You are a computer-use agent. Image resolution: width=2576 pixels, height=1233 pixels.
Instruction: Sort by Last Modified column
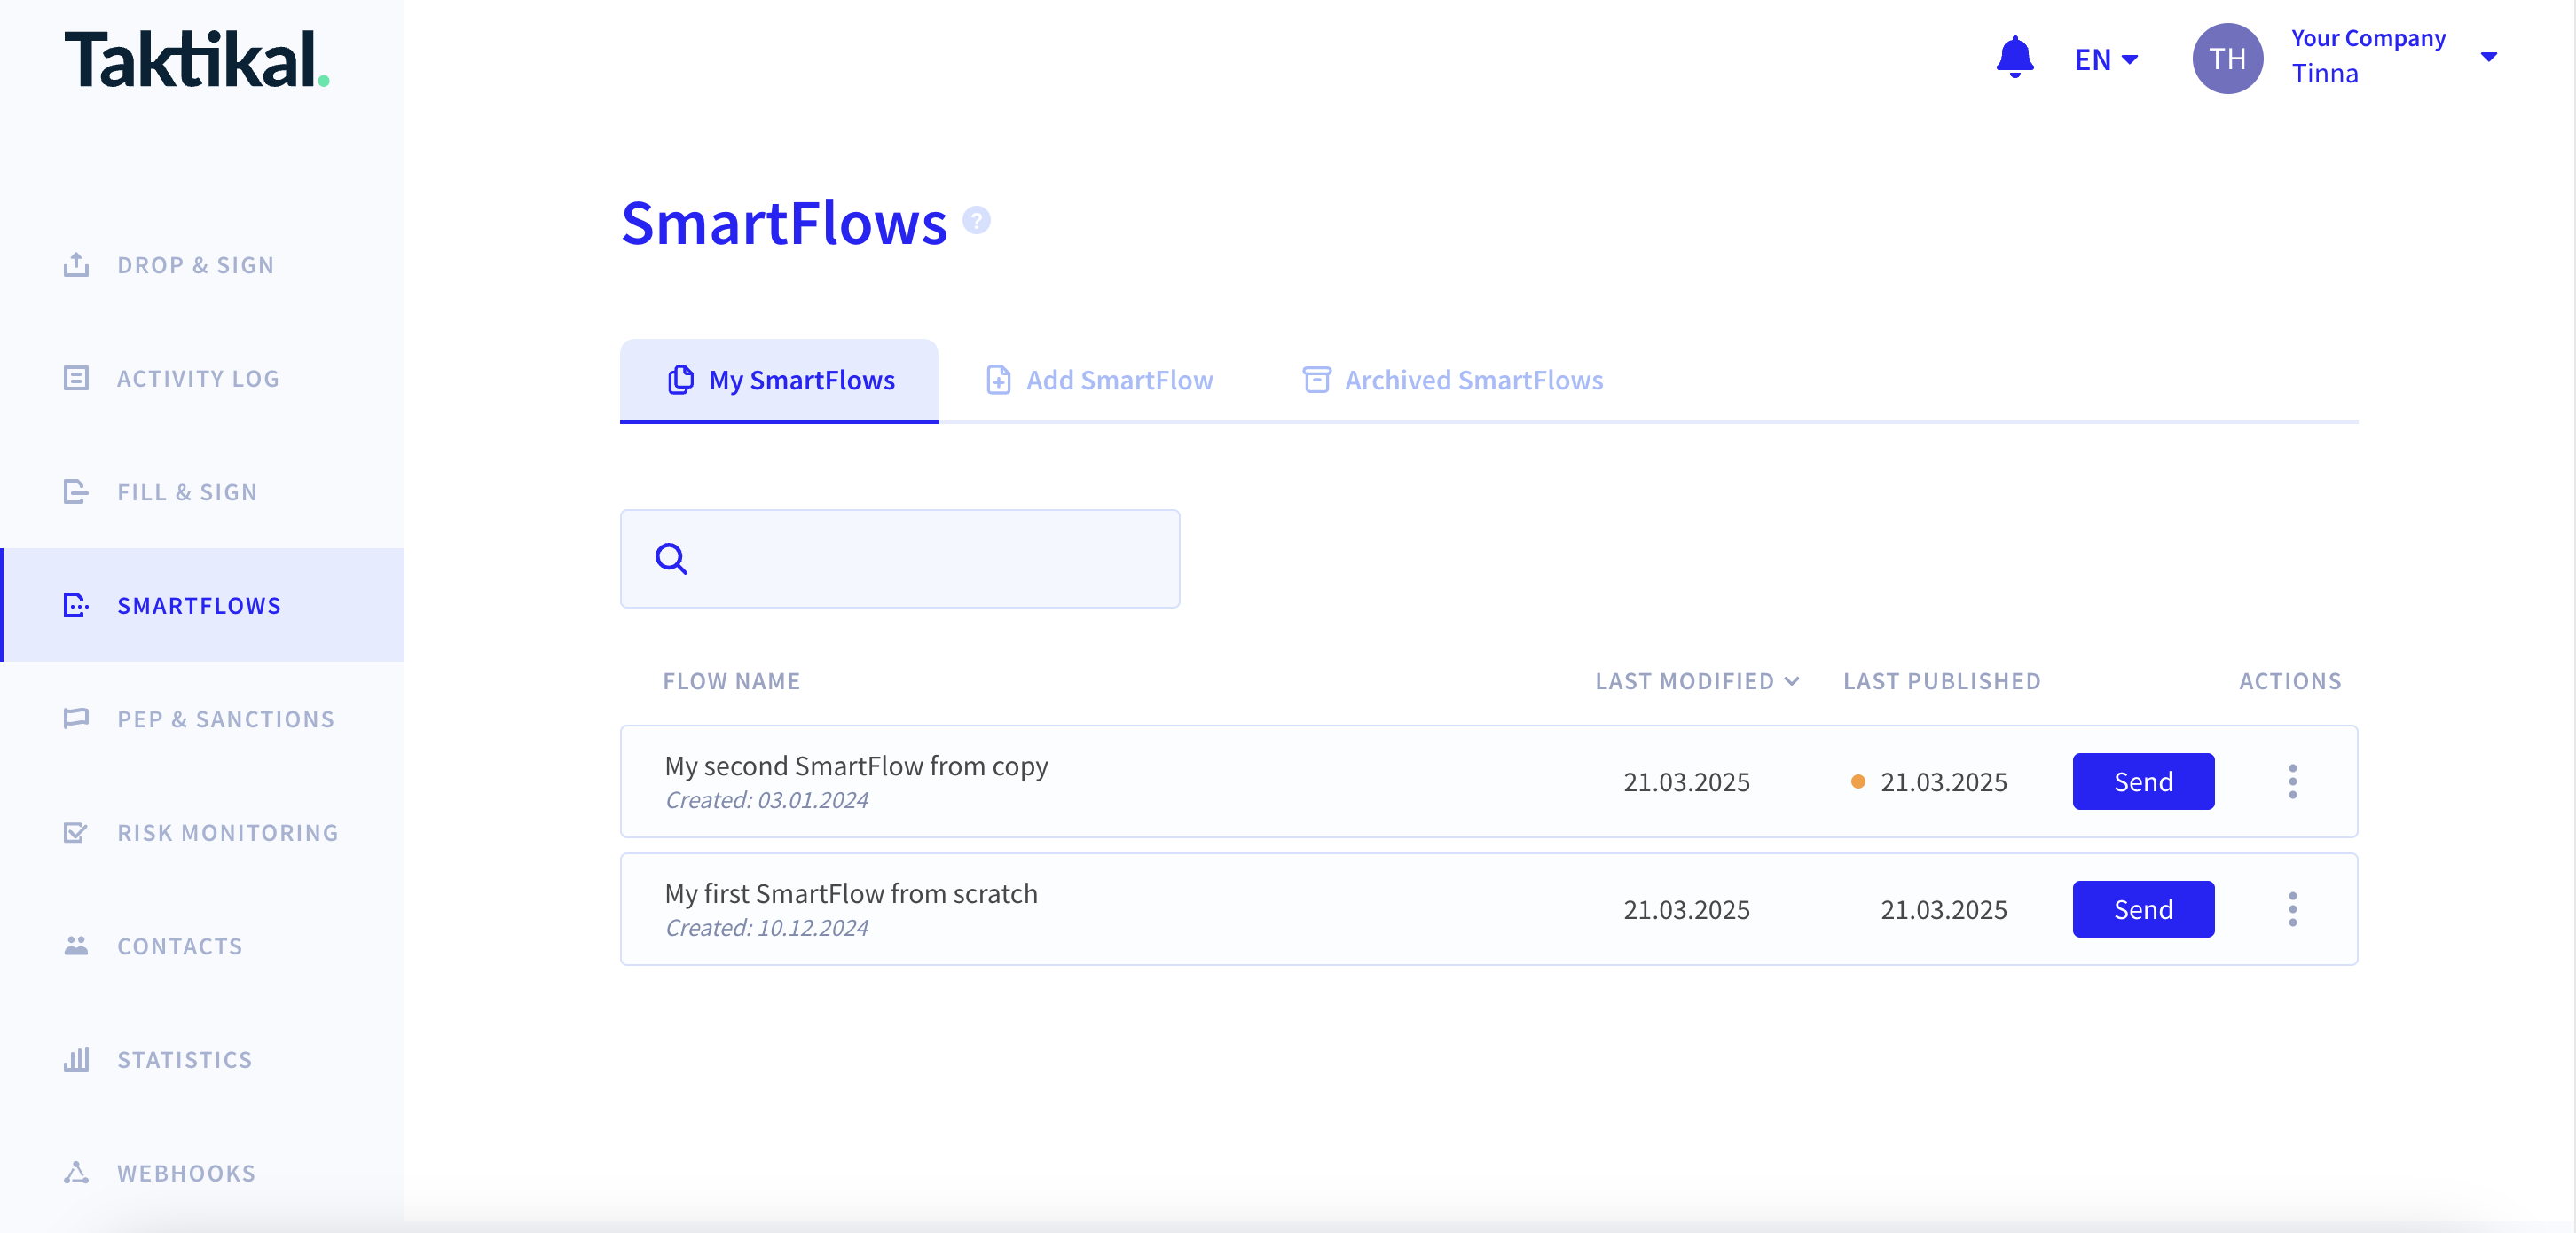(x=1697, y=681)
